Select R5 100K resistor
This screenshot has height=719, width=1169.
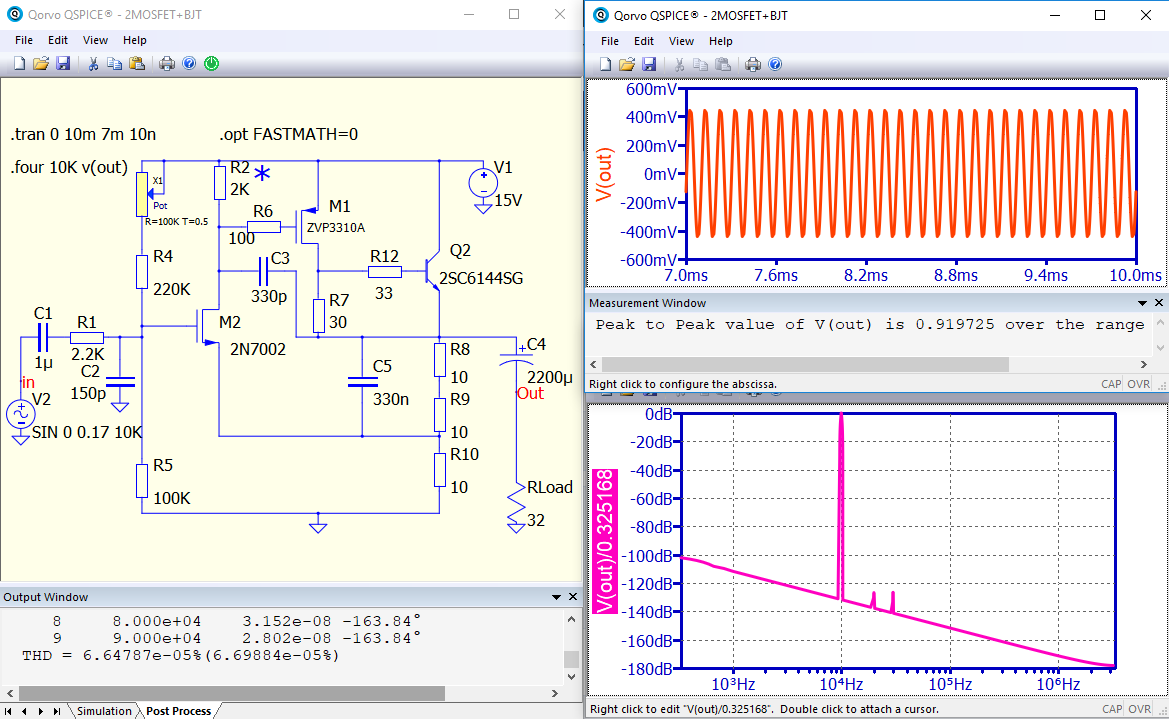(142, 481)
